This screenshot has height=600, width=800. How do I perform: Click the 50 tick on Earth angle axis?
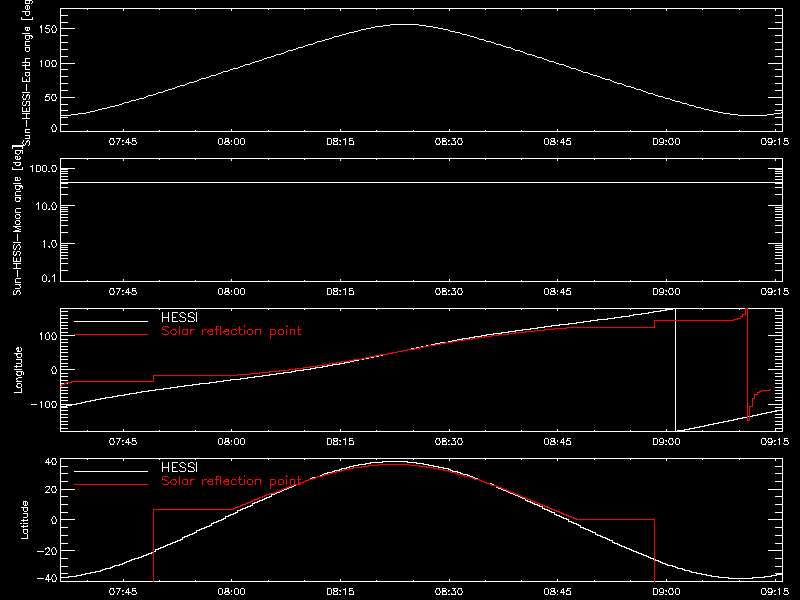tap(51, 98)
